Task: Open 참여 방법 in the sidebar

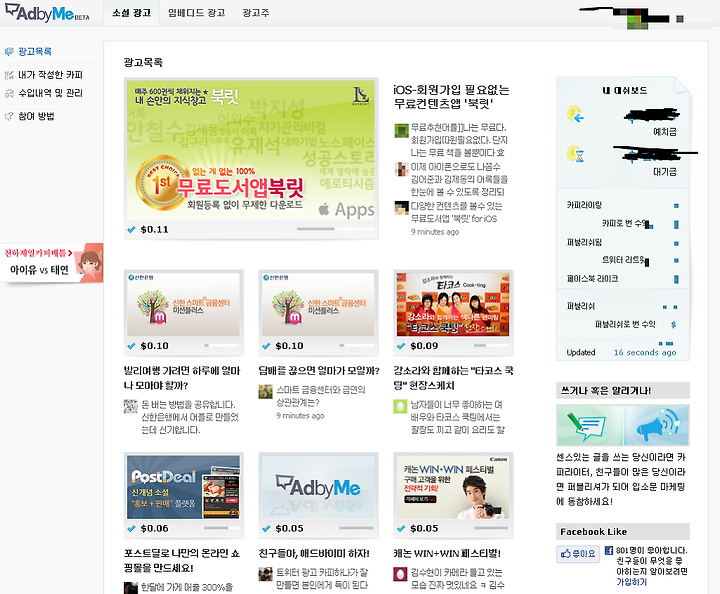Action: pos(36,116)
